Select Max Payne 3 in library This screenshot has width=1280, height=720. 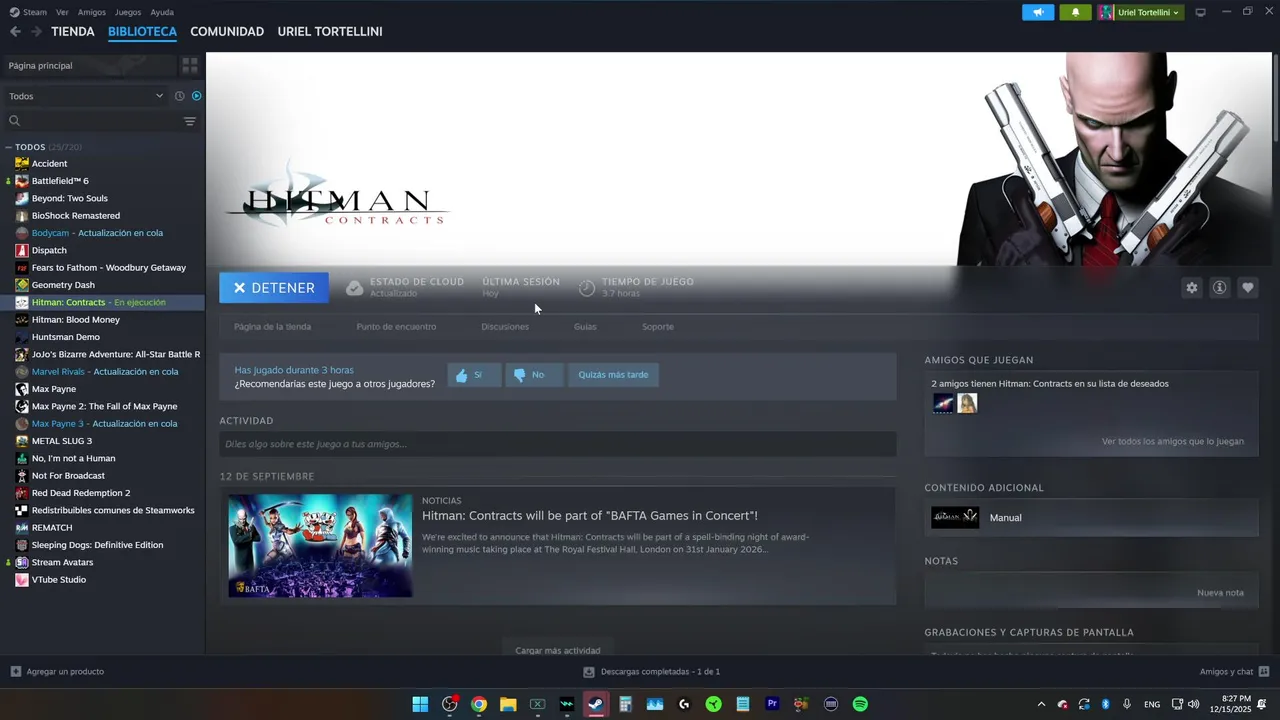pyautogui.click(x=103, y=423)
